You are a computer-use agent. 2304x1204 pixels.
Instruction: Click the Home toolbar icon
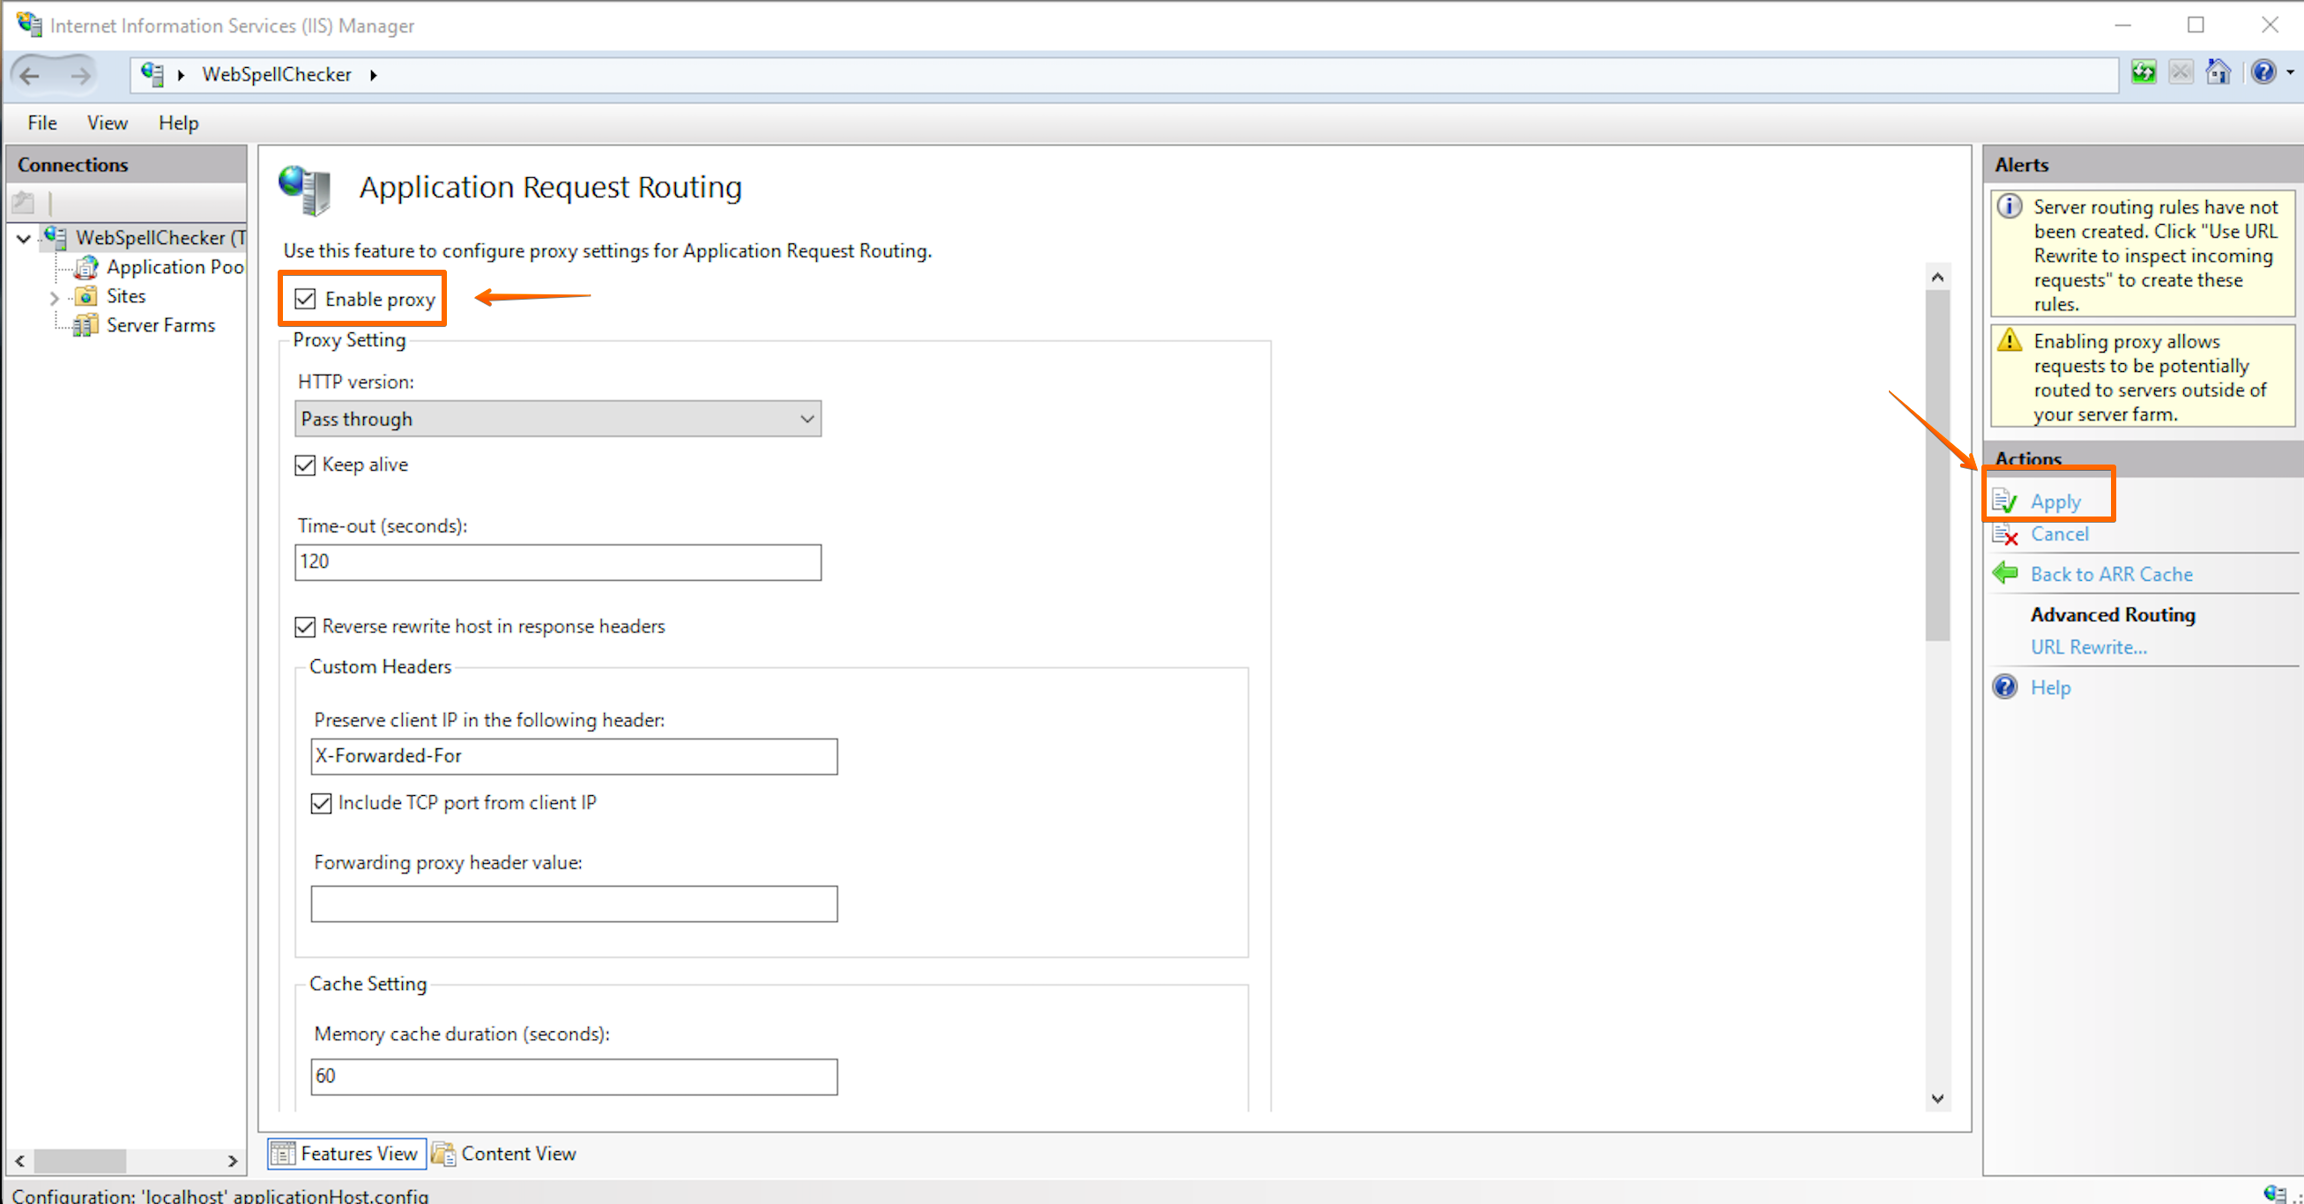coord(2218,72)
